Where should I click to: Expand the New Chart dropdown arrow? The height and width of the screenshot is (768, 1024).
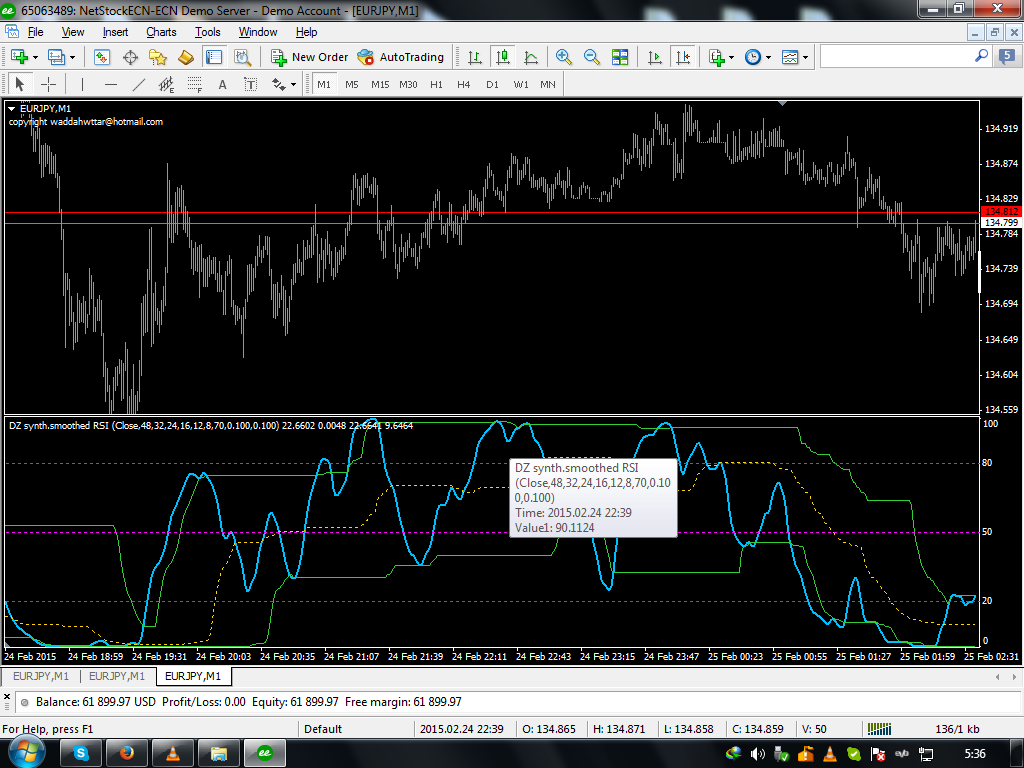[38, 58]
